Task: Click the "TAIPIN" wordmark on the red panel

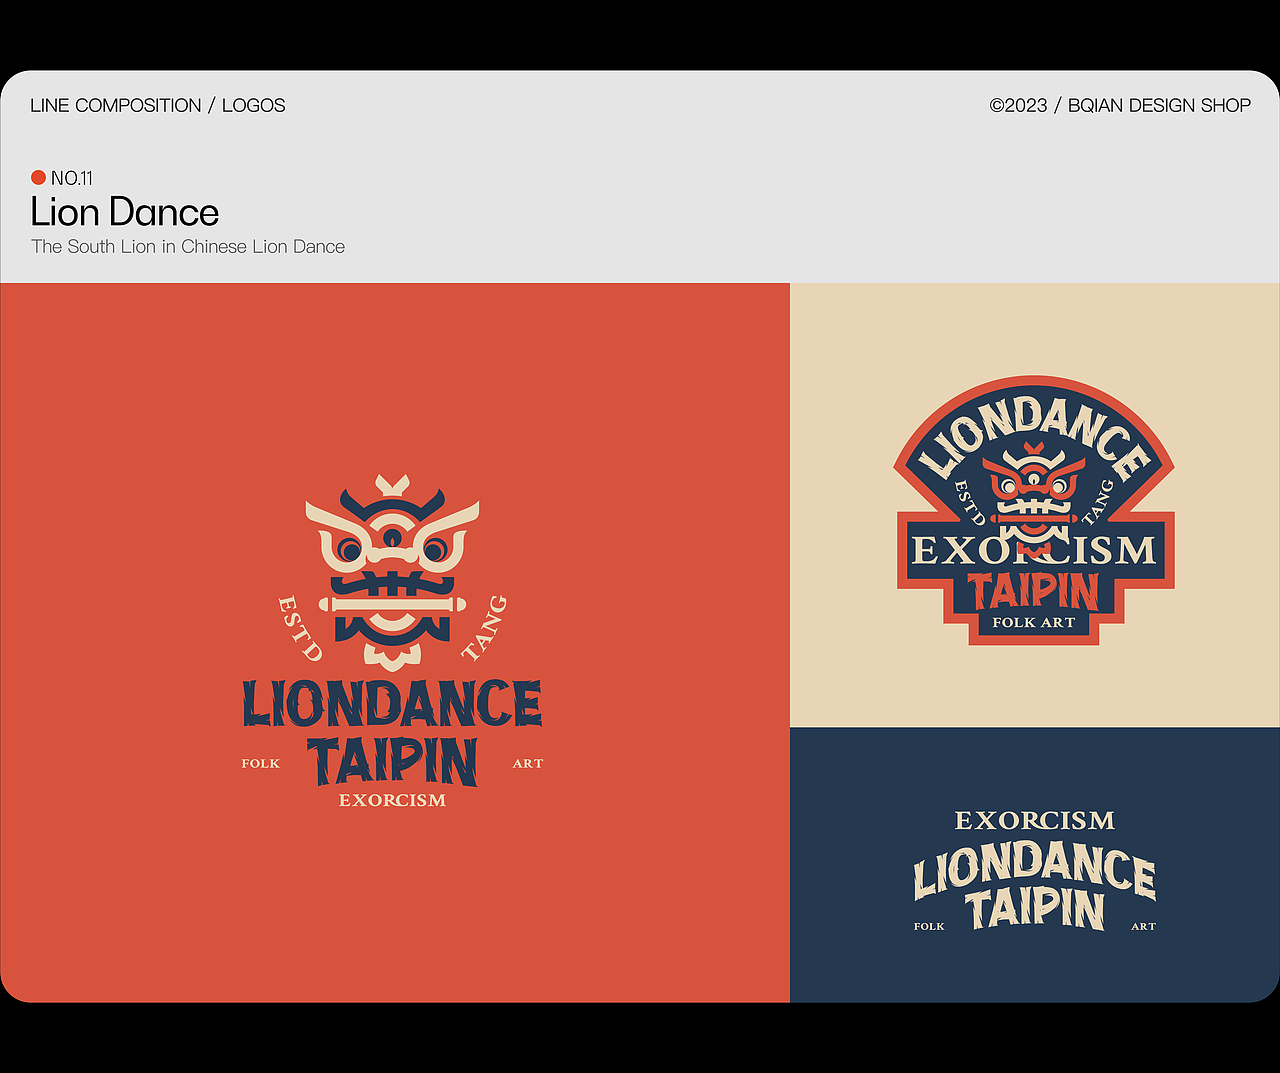Action: click(x=392, y=762)
